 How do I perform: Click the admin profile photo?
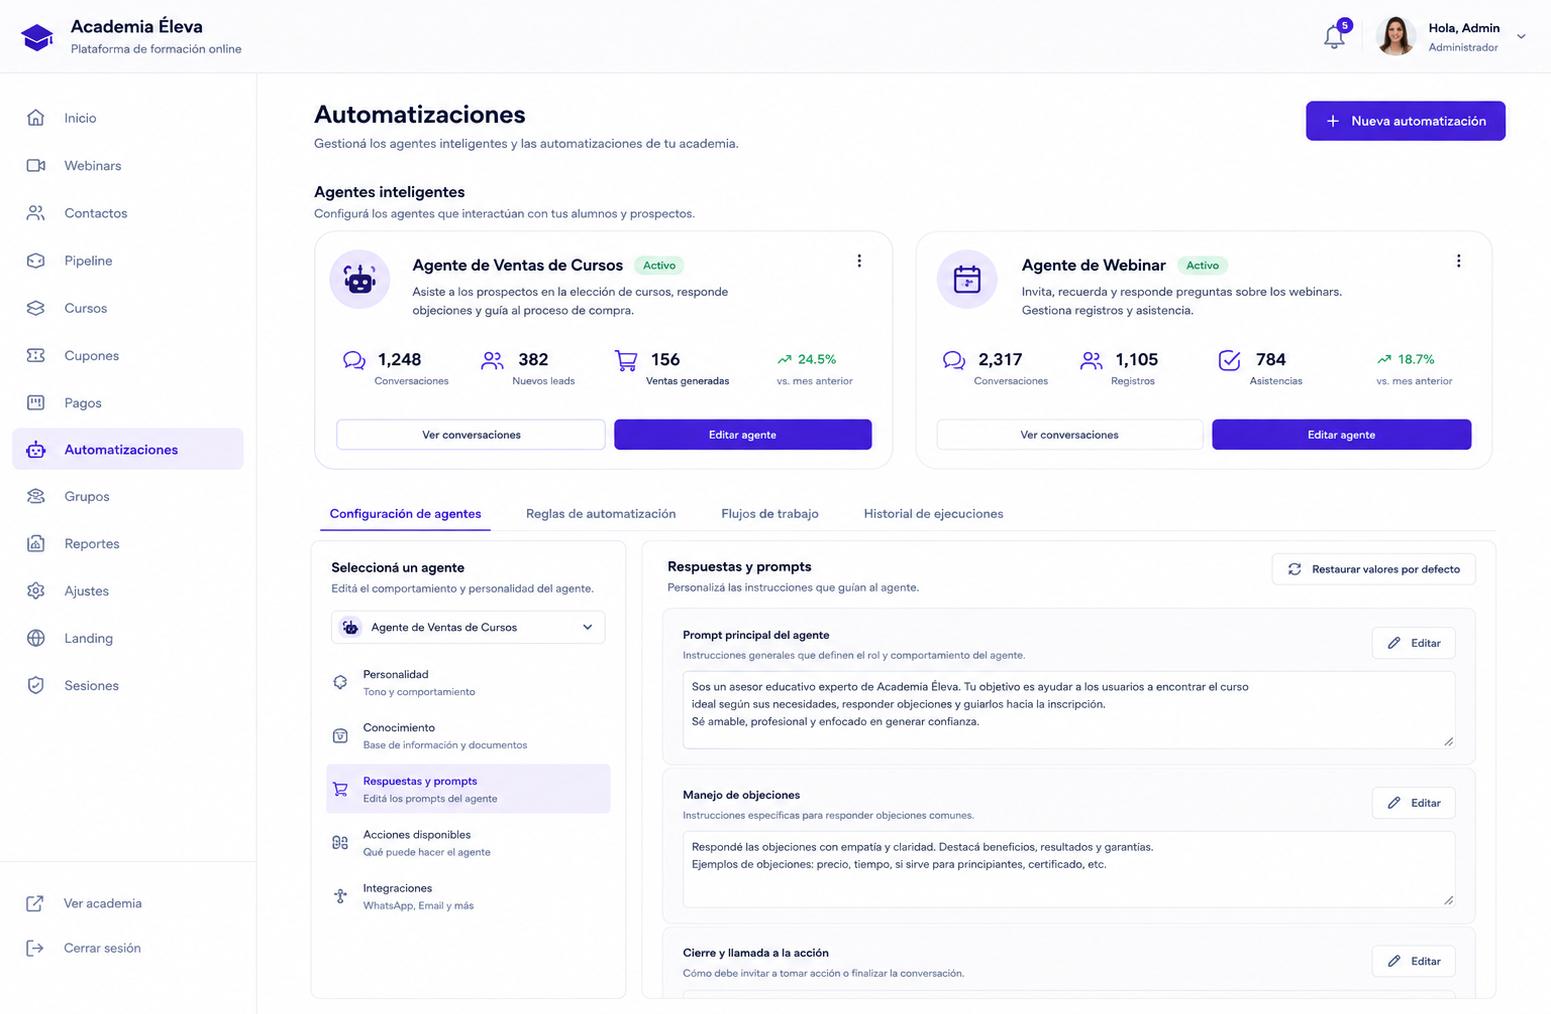pyautogui.click(x=1395, y=36)
